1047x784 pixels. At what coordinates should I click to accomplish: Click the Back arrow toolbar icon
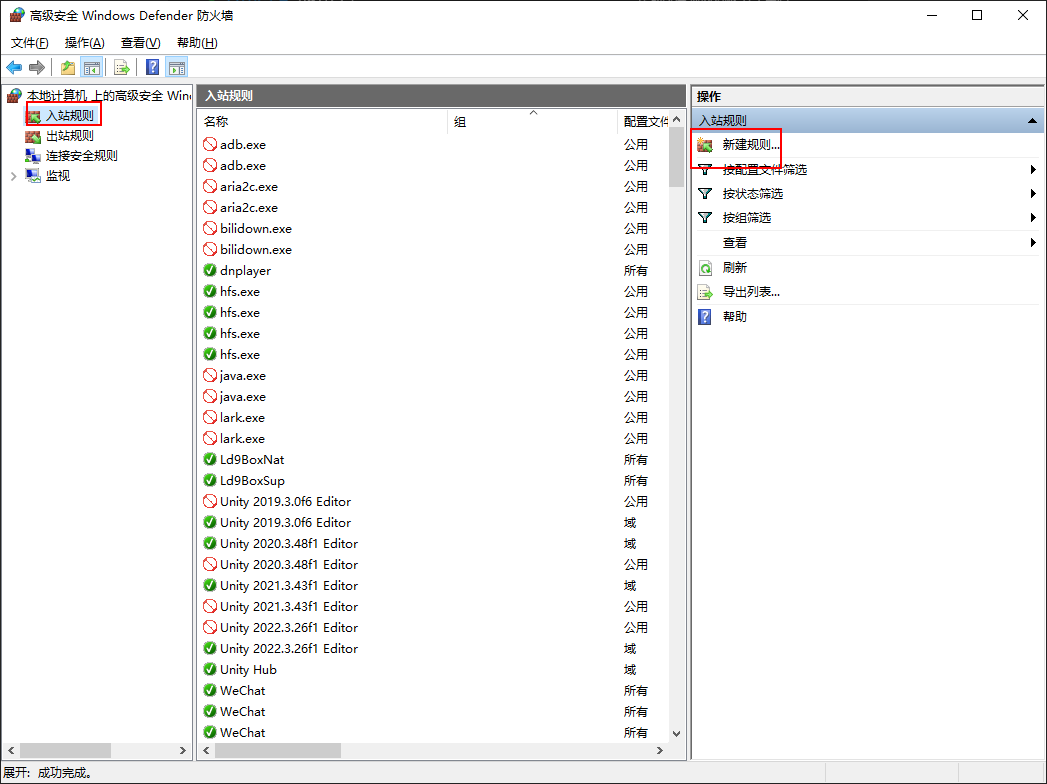(14, 67)
